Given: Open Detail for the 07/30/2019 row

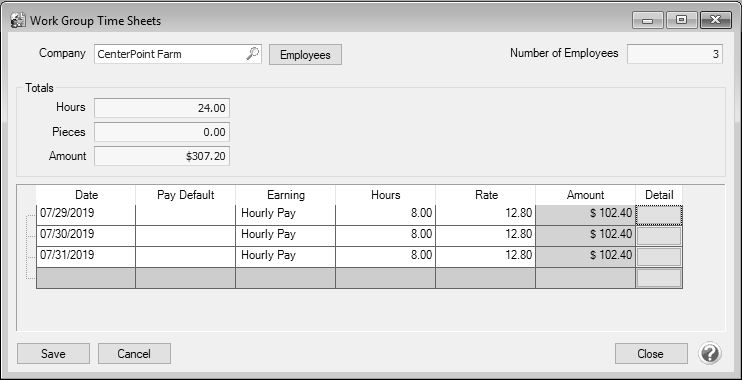Looking at the screenshot, I should pyautogui.click(x=659, y=236).
